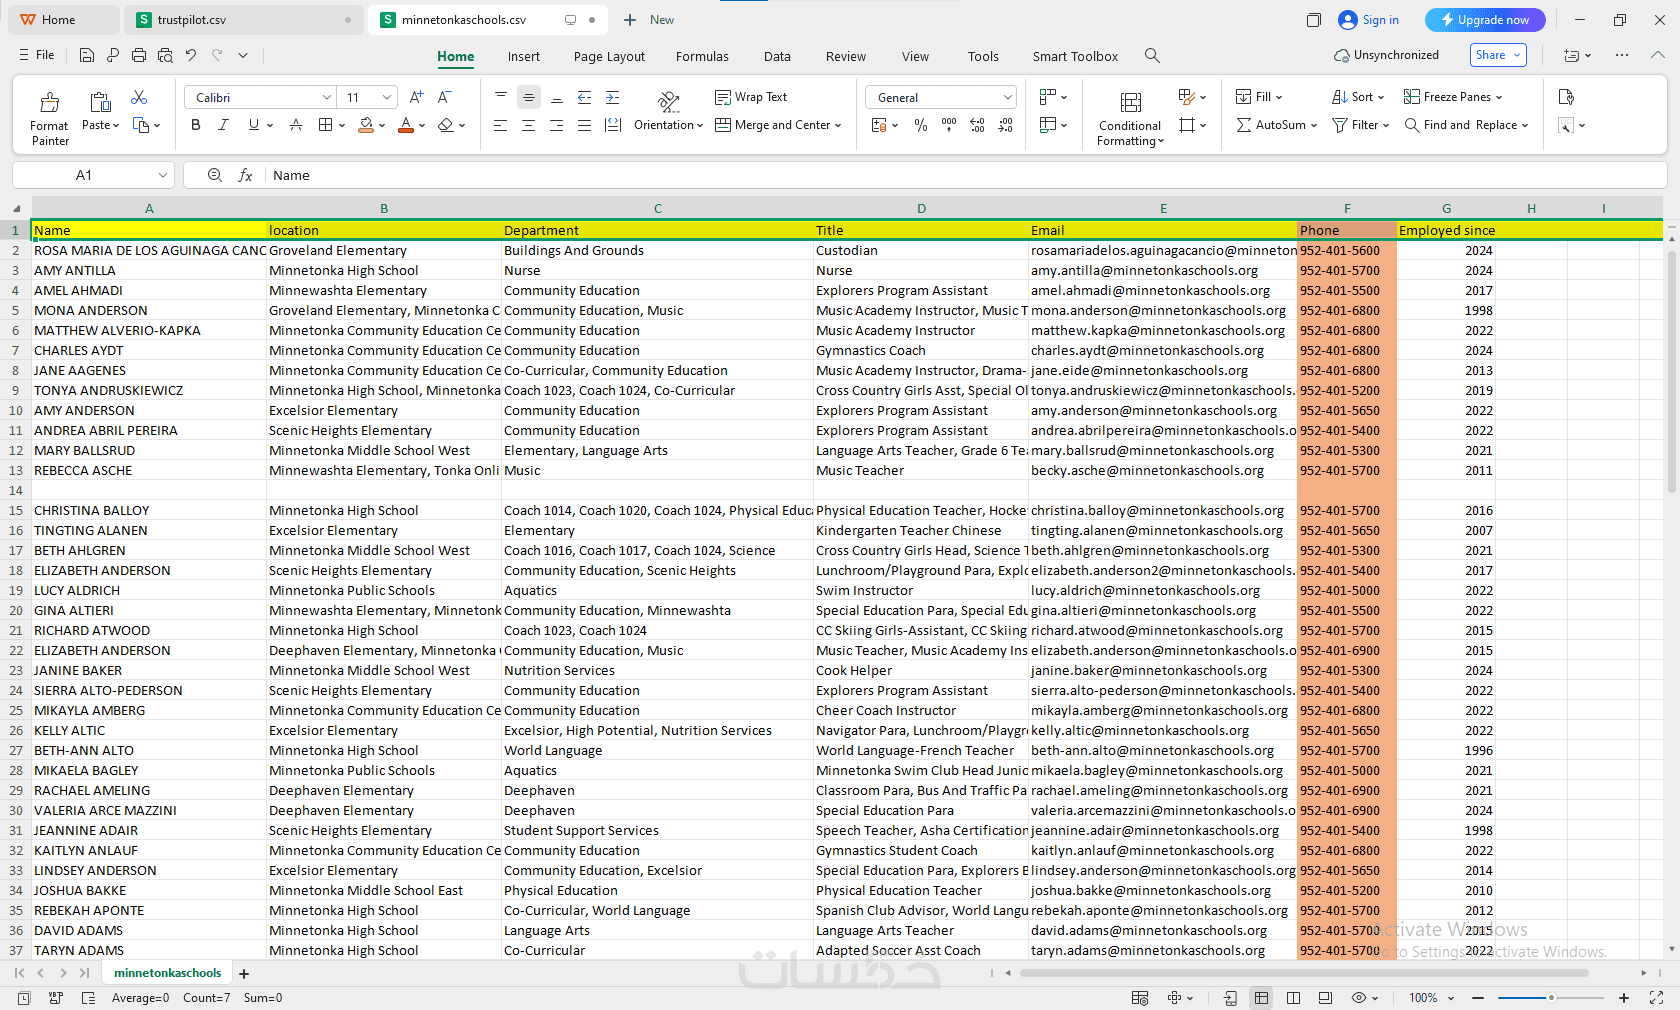
Task: Click the Freeze Panes icon
Action: 1412,97
